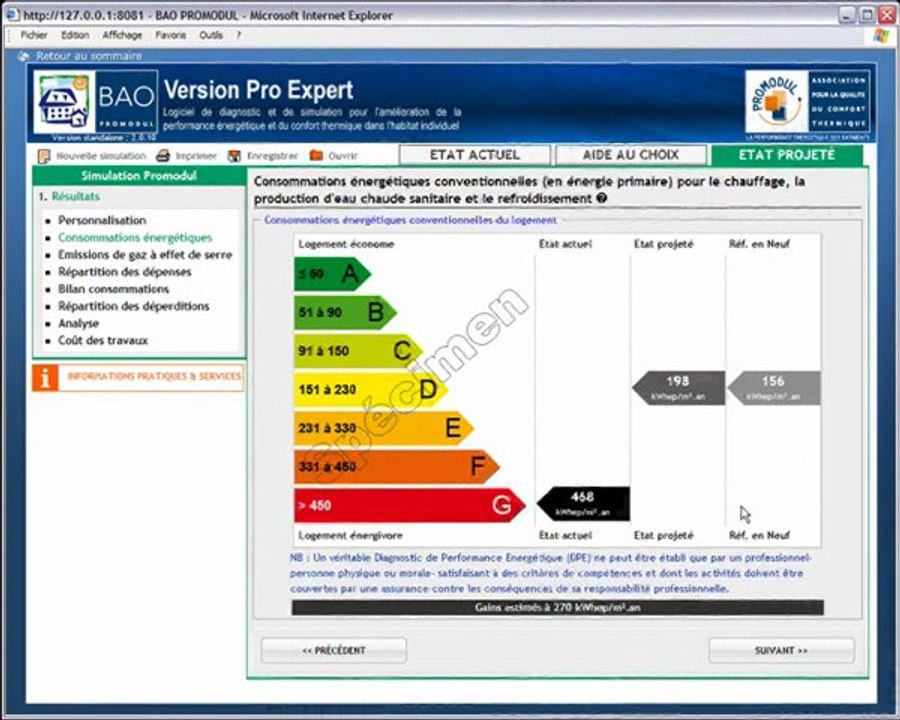Click the red G energy class arrow
The image size is (900, 720).
coord(410,505)
